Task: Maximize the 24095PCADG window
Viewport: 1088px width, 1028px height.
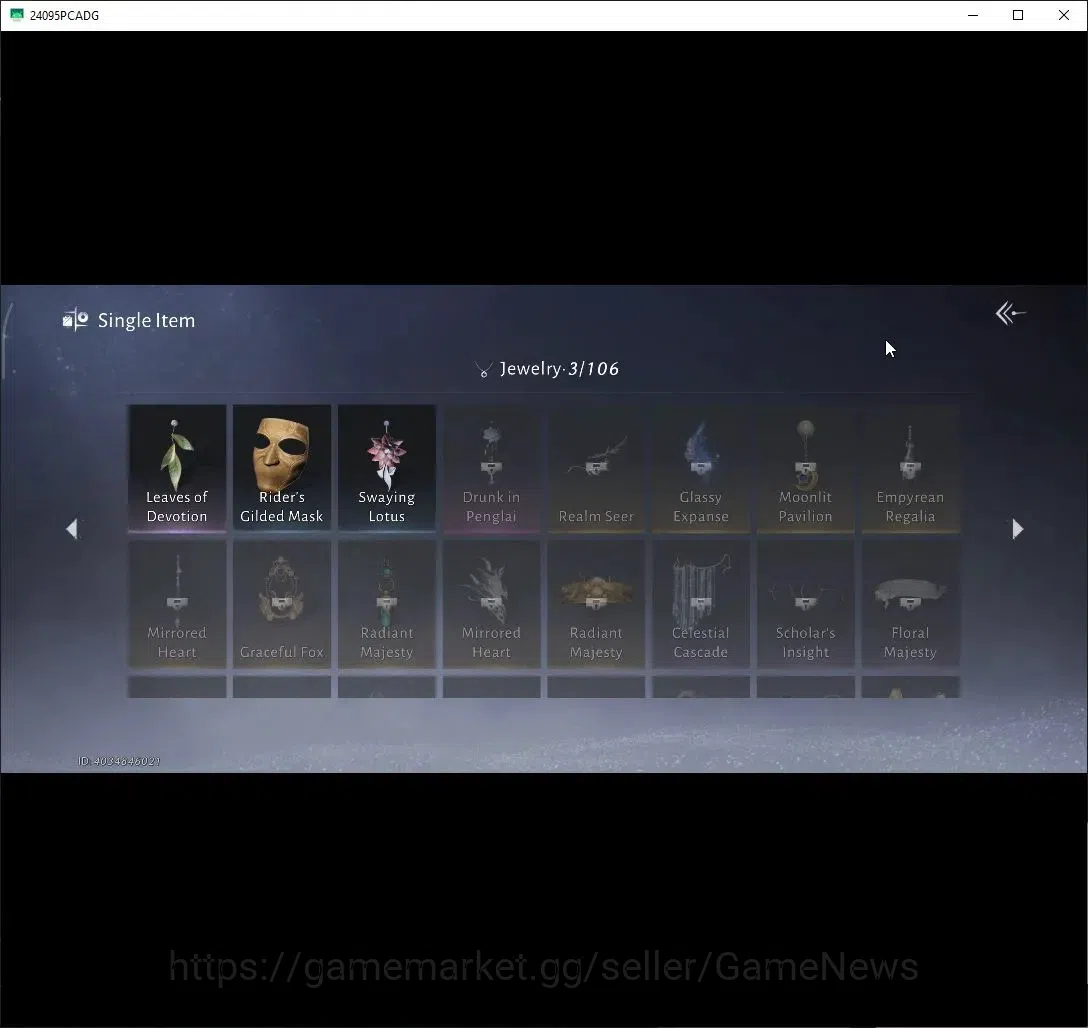Action: (x=1018, y=15)
